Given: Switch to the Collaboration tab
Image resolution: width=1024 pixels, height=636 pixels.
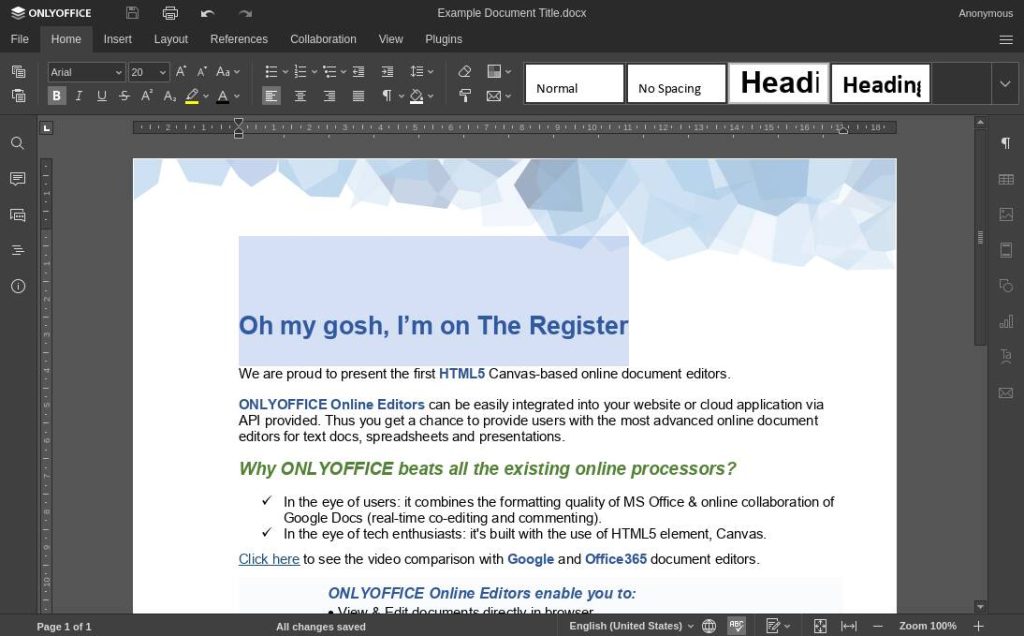Looking at the screenshot, I should click(323, 39).
